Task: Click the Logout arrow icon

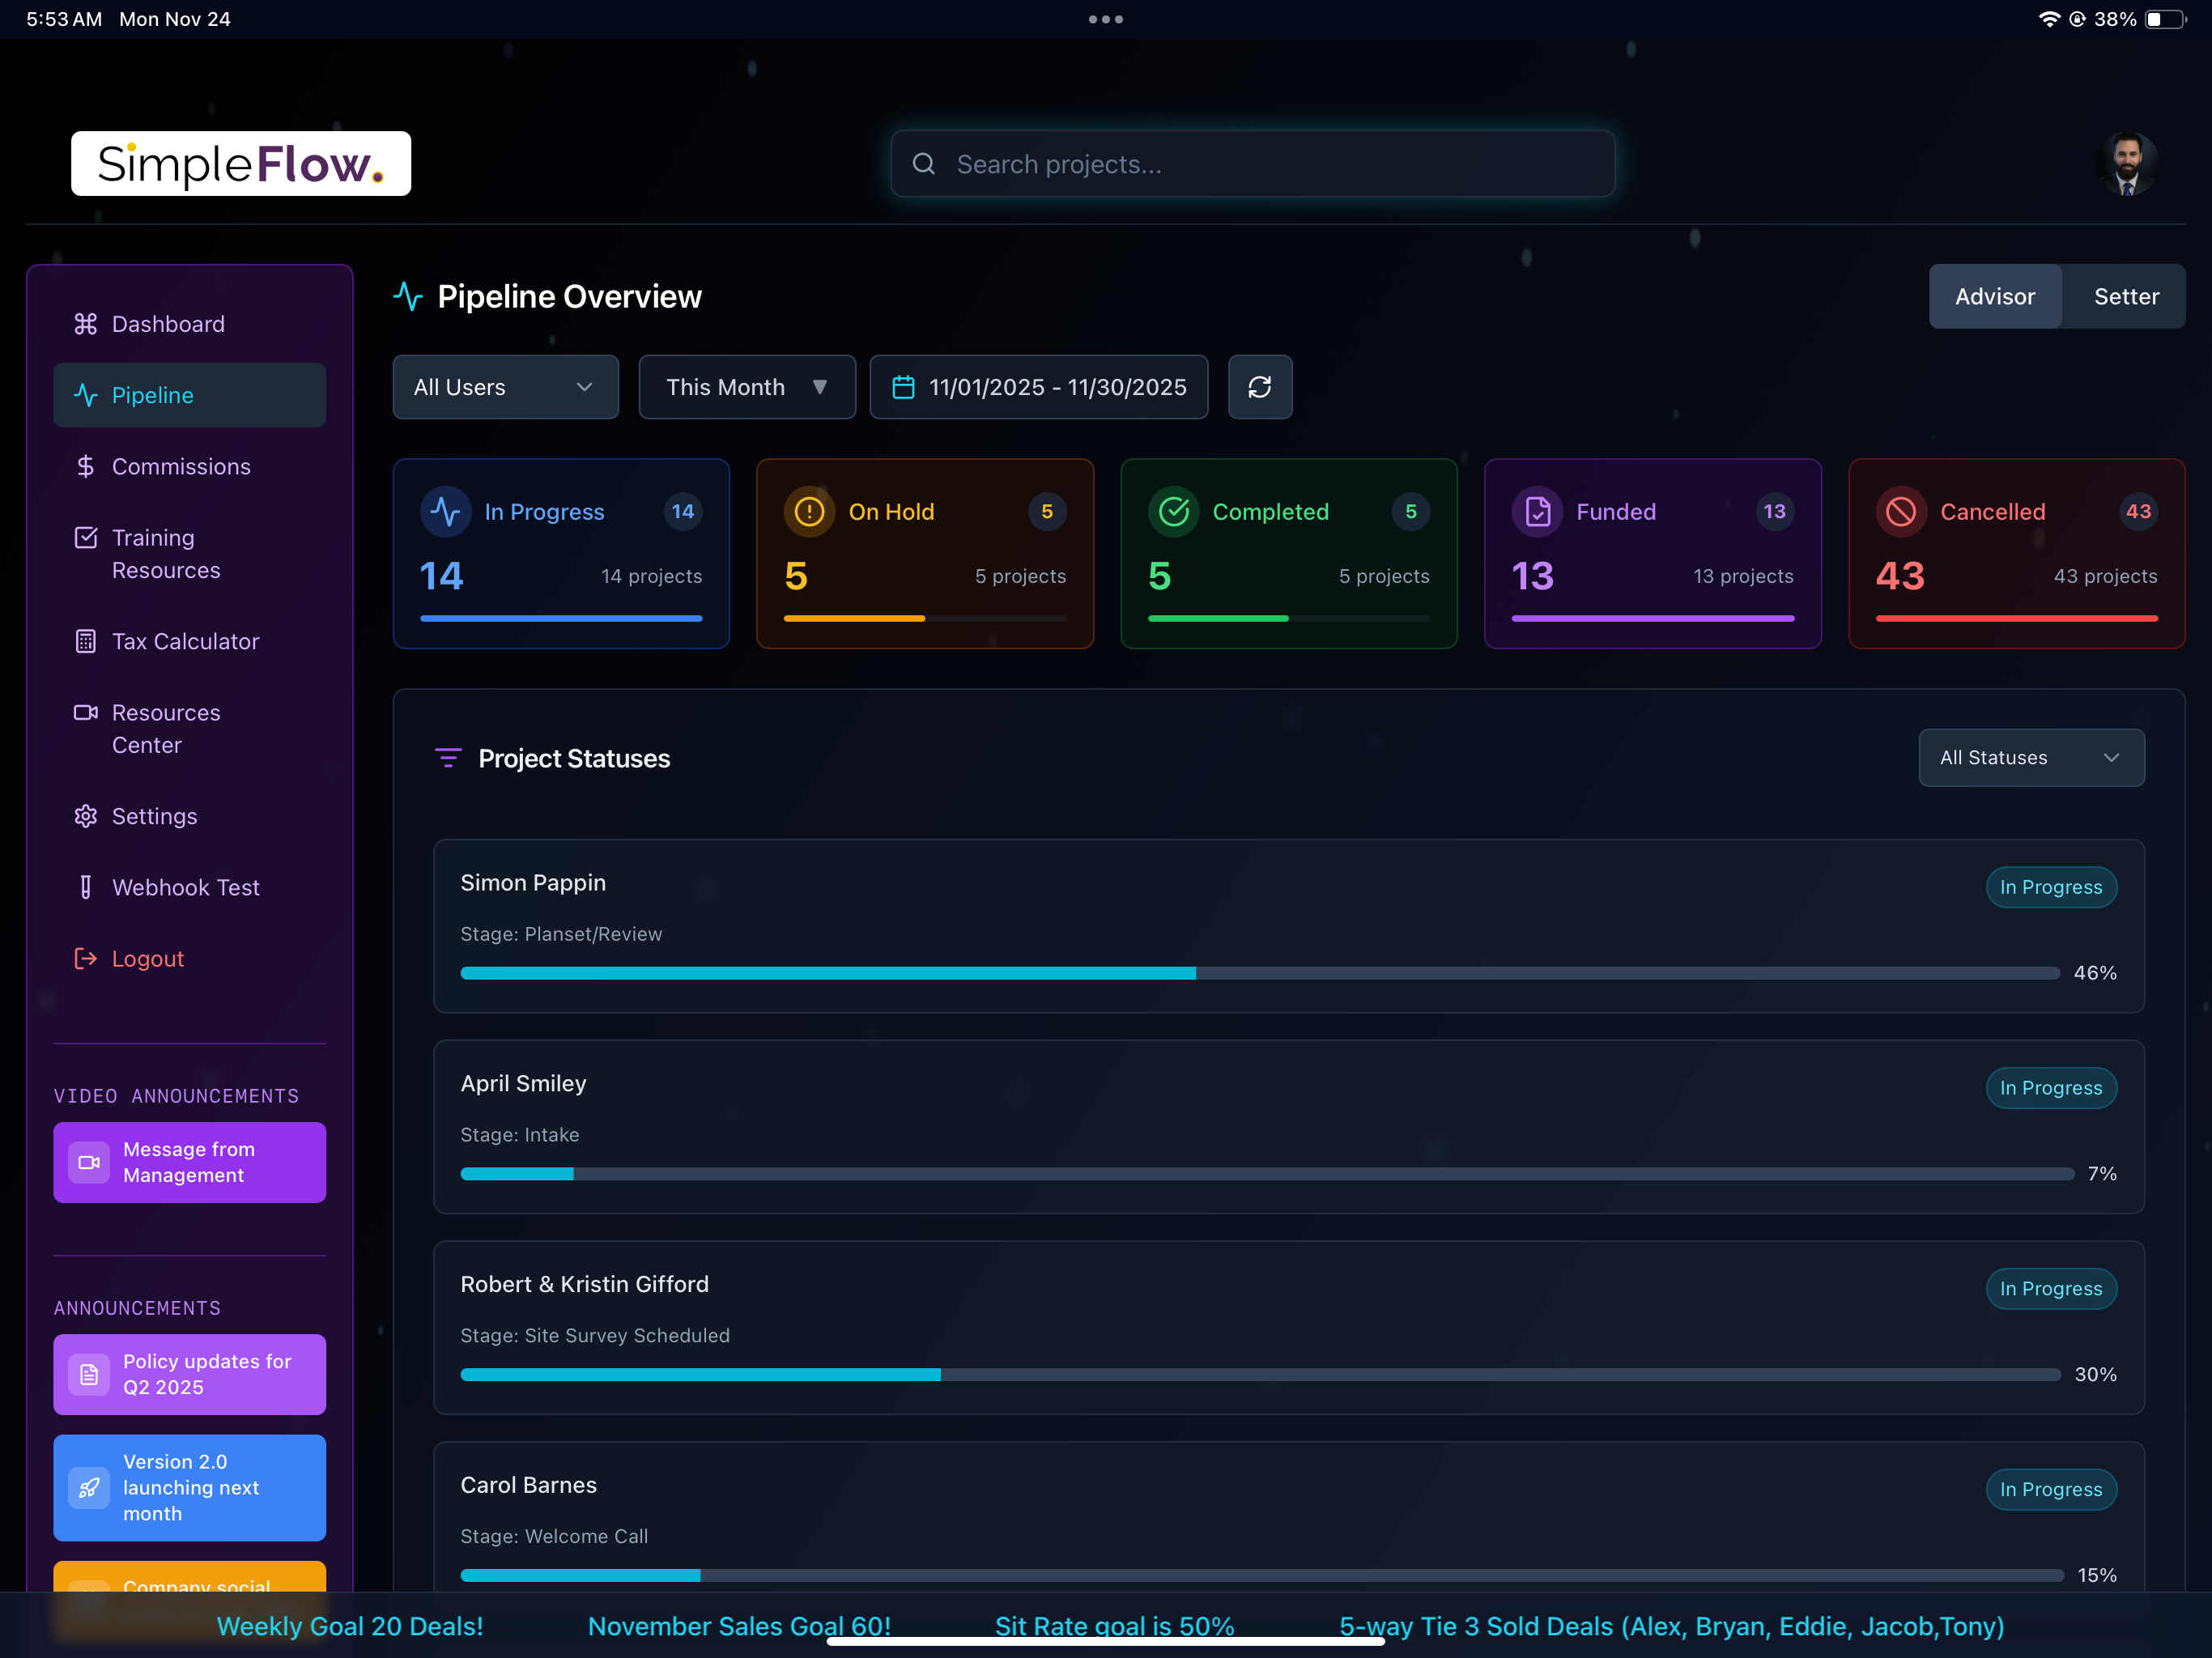Action: pos(86,958)
